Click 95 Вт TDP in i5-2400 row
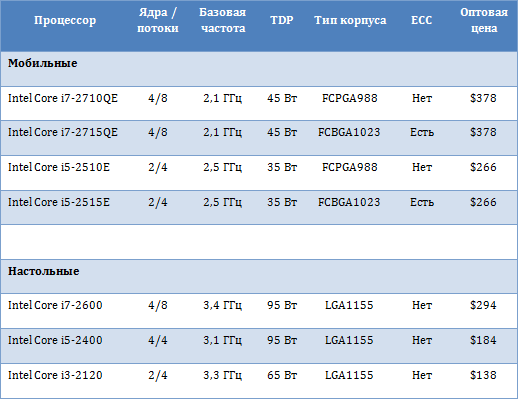518x399 pixels. point(282,340)
